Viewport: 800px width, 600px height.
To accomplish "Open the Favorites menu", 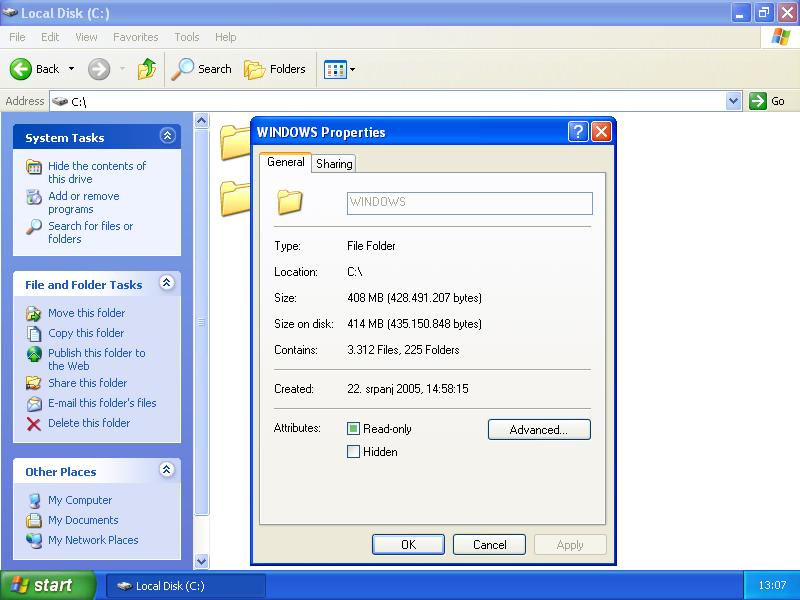I will click(x=135, y=37).
